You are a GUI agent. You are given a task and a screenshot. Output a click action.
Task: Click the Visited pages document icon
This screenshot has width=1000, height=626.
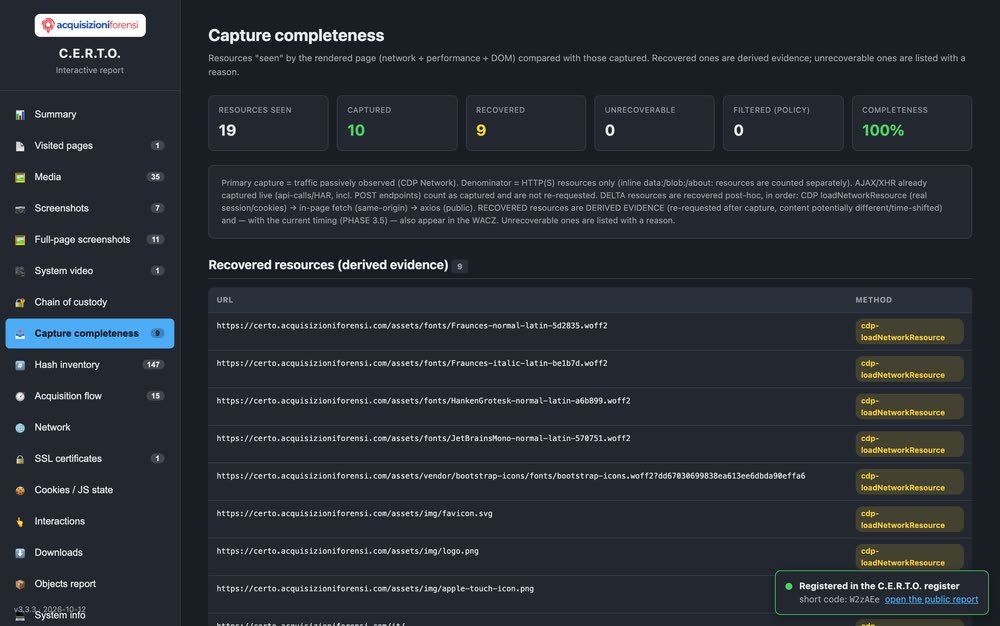click(x=20, y=146)
